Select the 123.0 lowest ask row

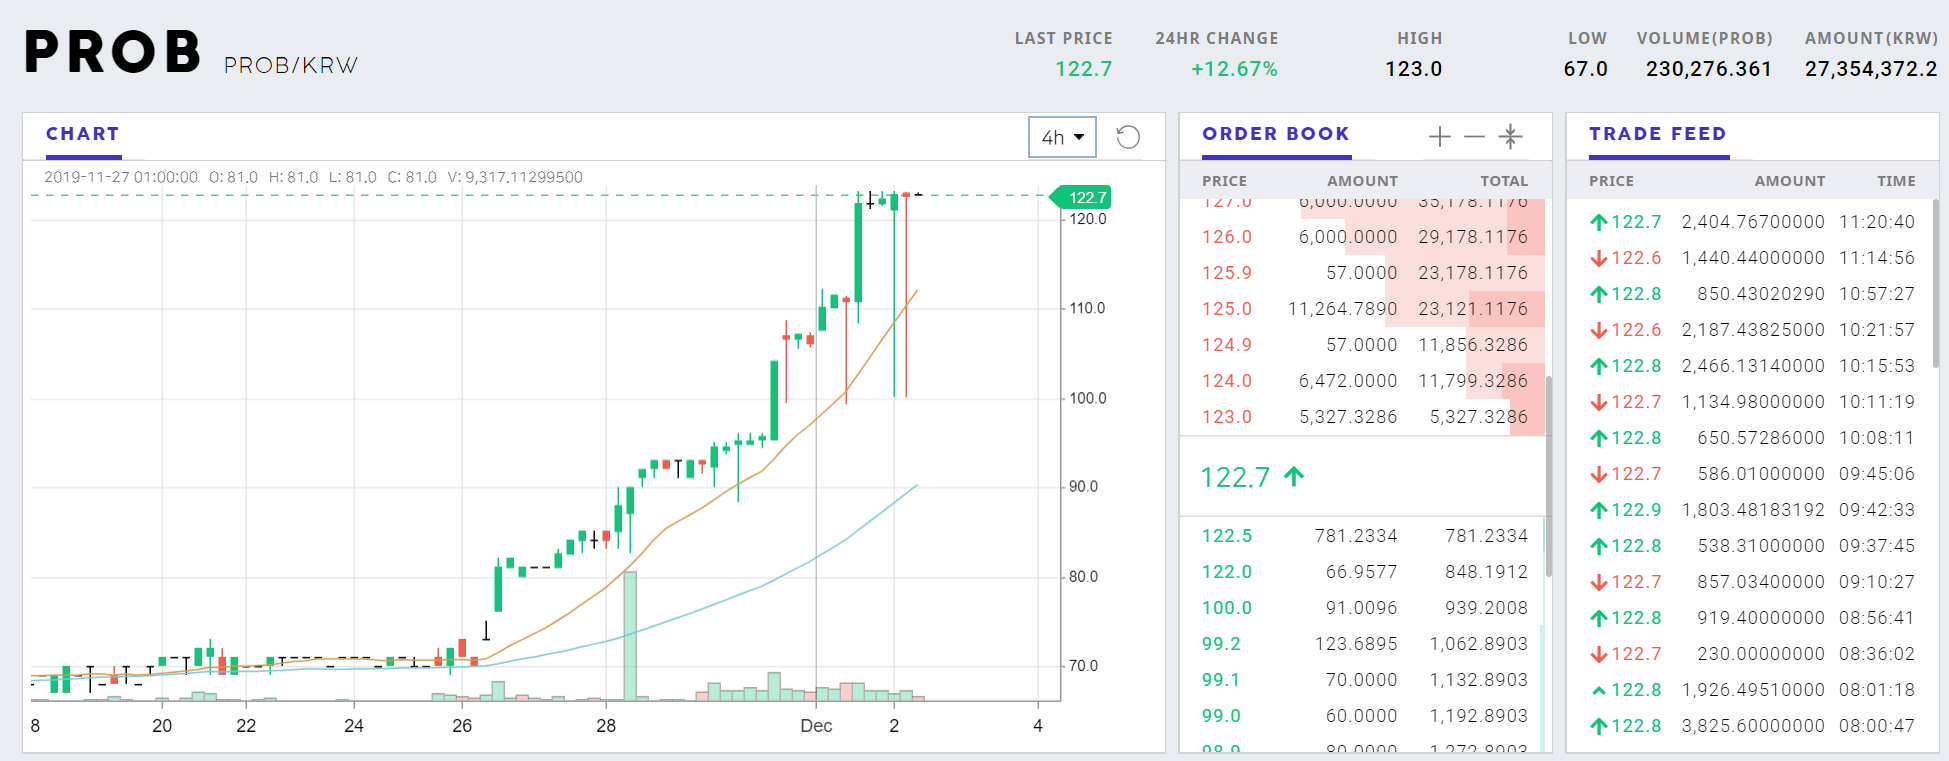coord(1365,417)
